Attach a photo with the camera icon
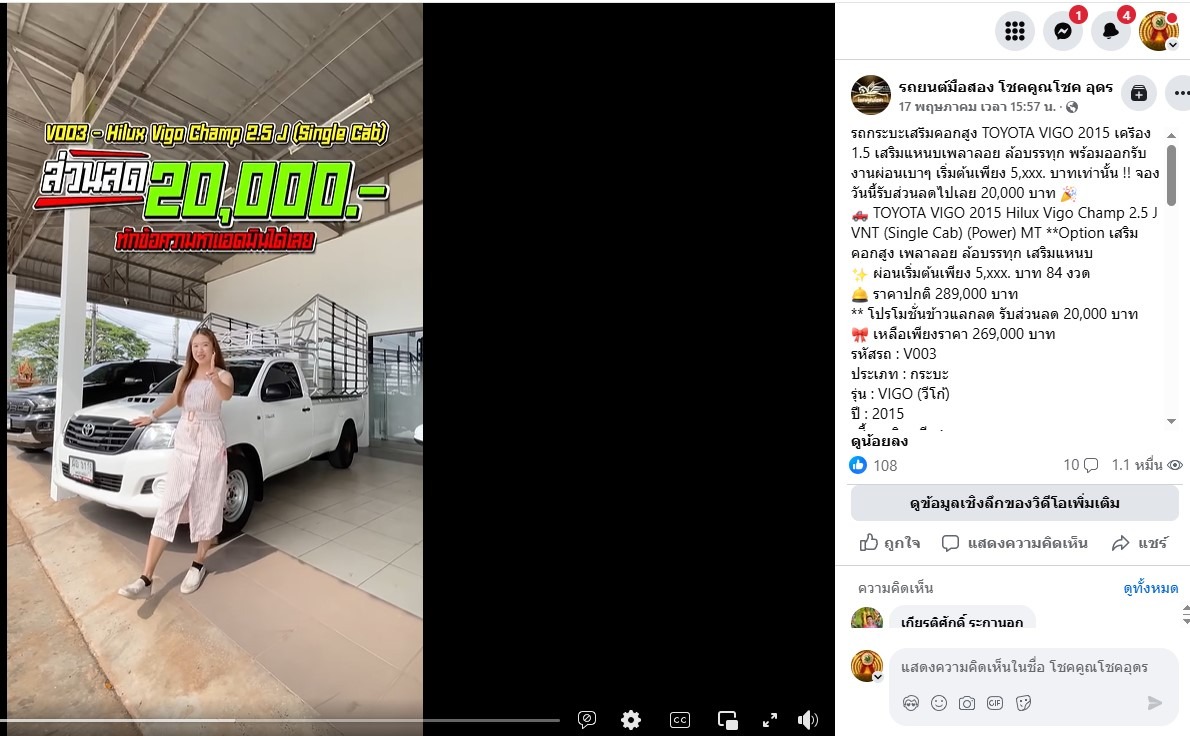The width and height of the screenshot is (1190, 736). pos(966,703)
